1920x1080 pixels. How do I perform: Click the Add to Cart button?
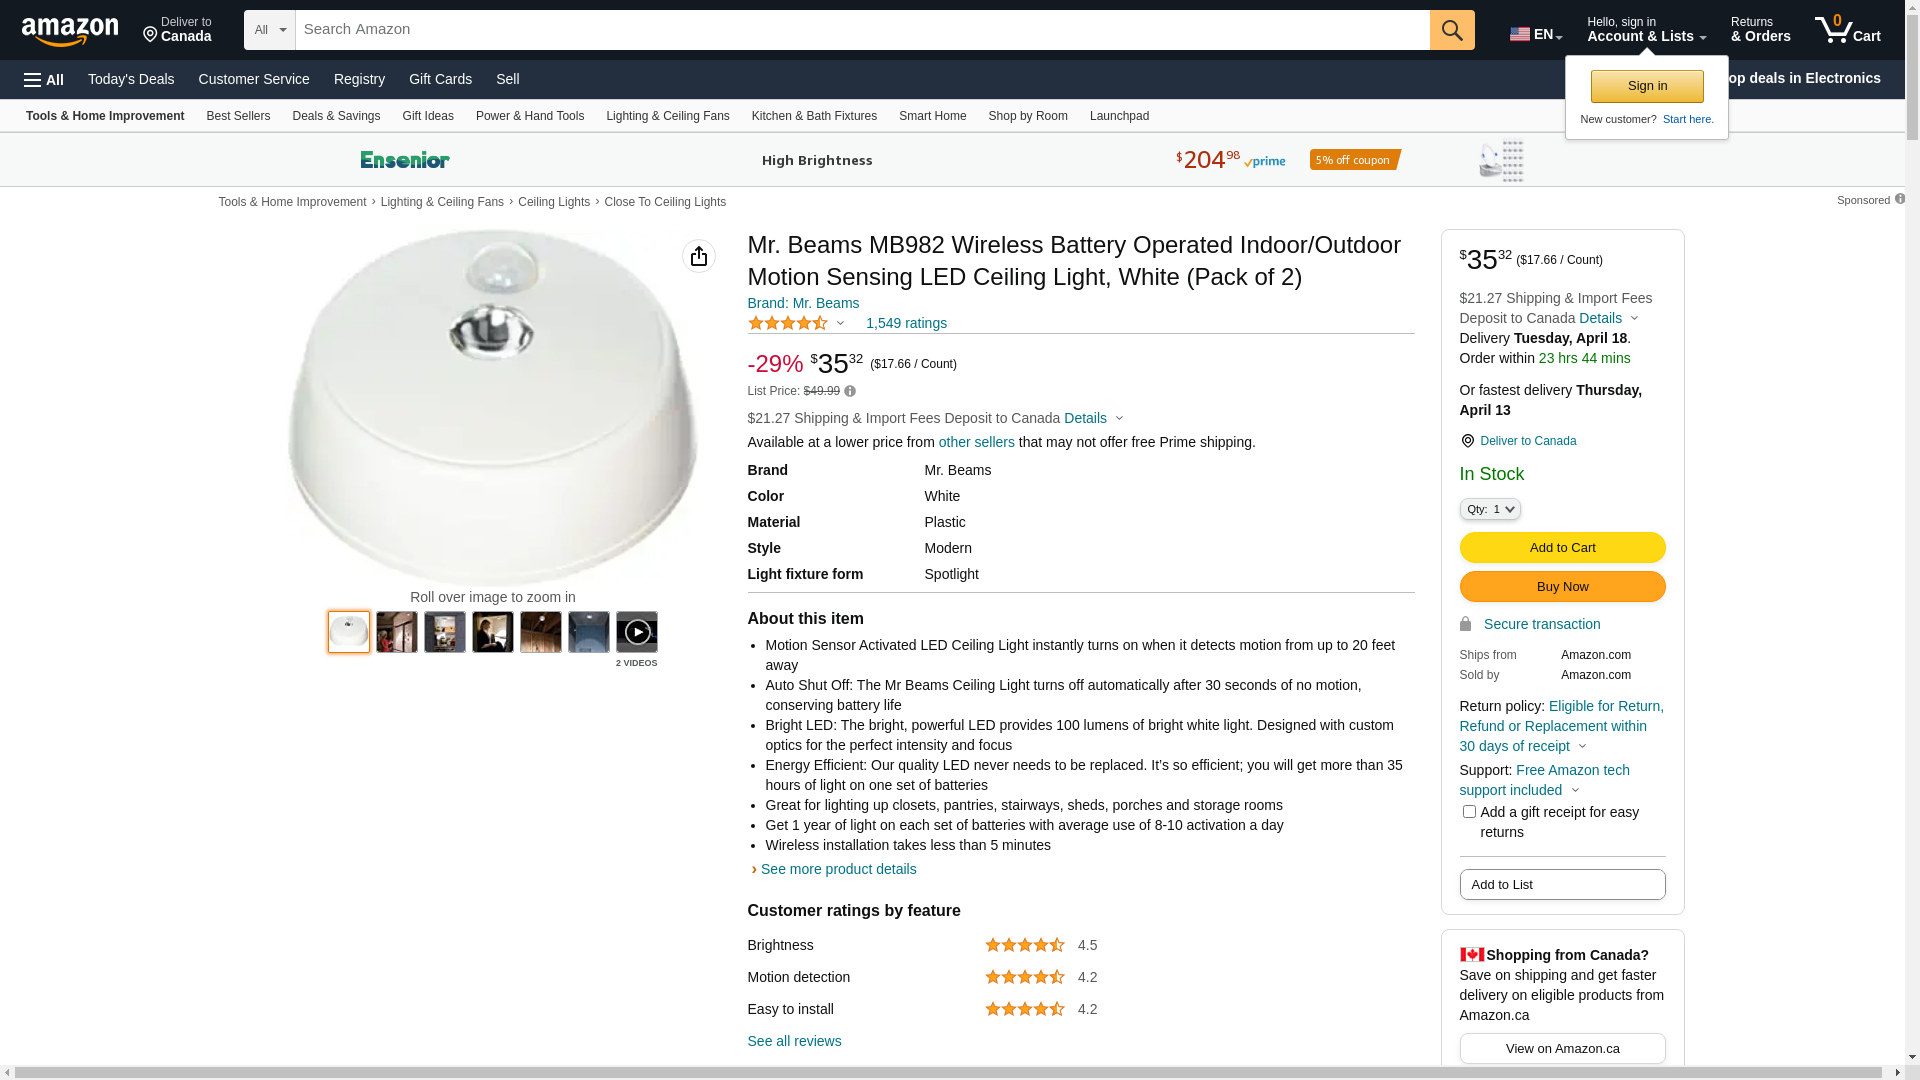(1562, 547)
